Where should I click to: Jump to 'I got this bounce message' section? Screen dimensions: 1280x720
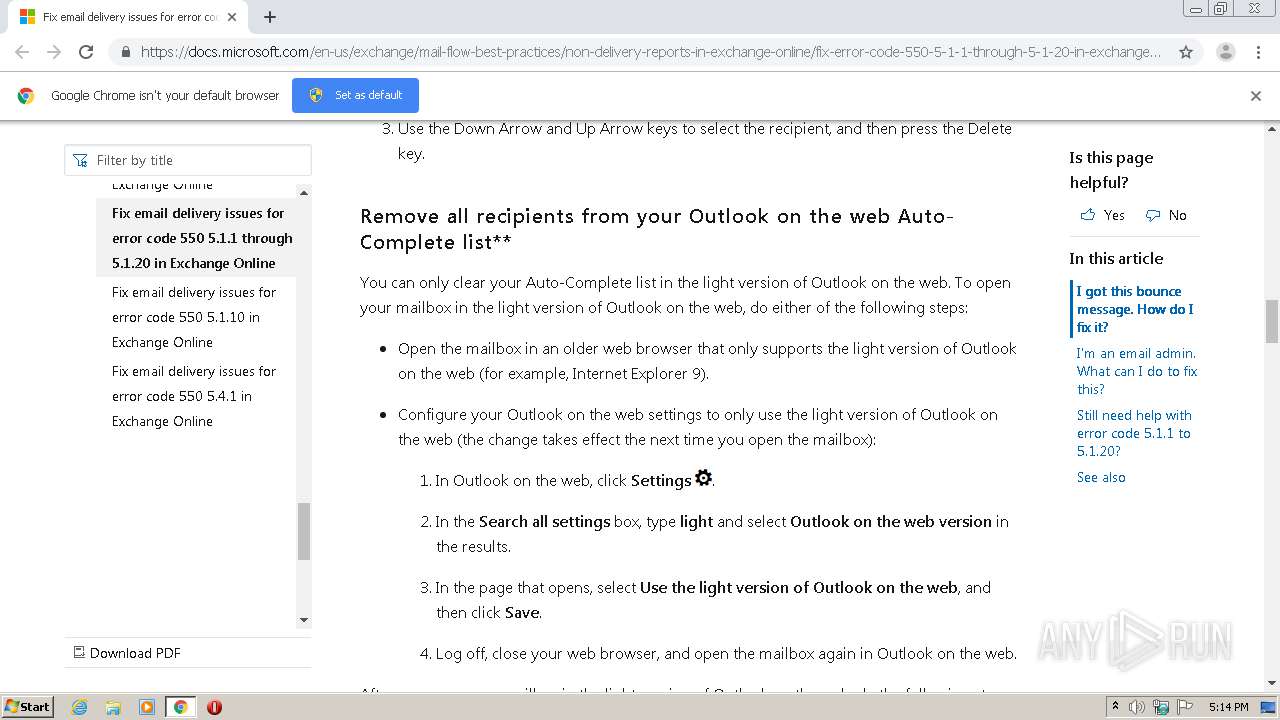pos(1135,309)
